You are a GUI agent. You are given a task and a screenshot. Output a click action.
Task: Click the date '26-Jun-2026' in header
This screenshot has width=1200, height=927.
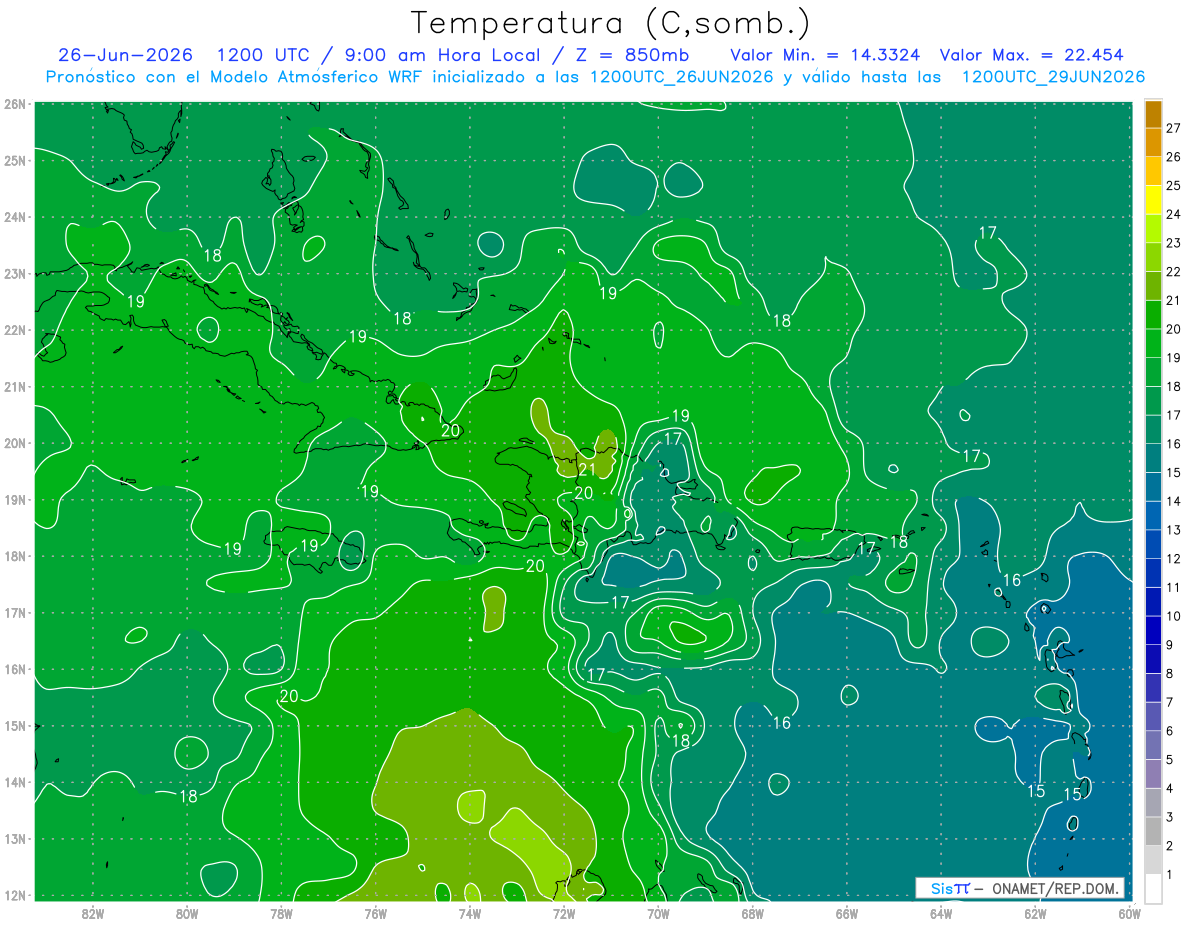pyautogui.click(x=127, y=55)
